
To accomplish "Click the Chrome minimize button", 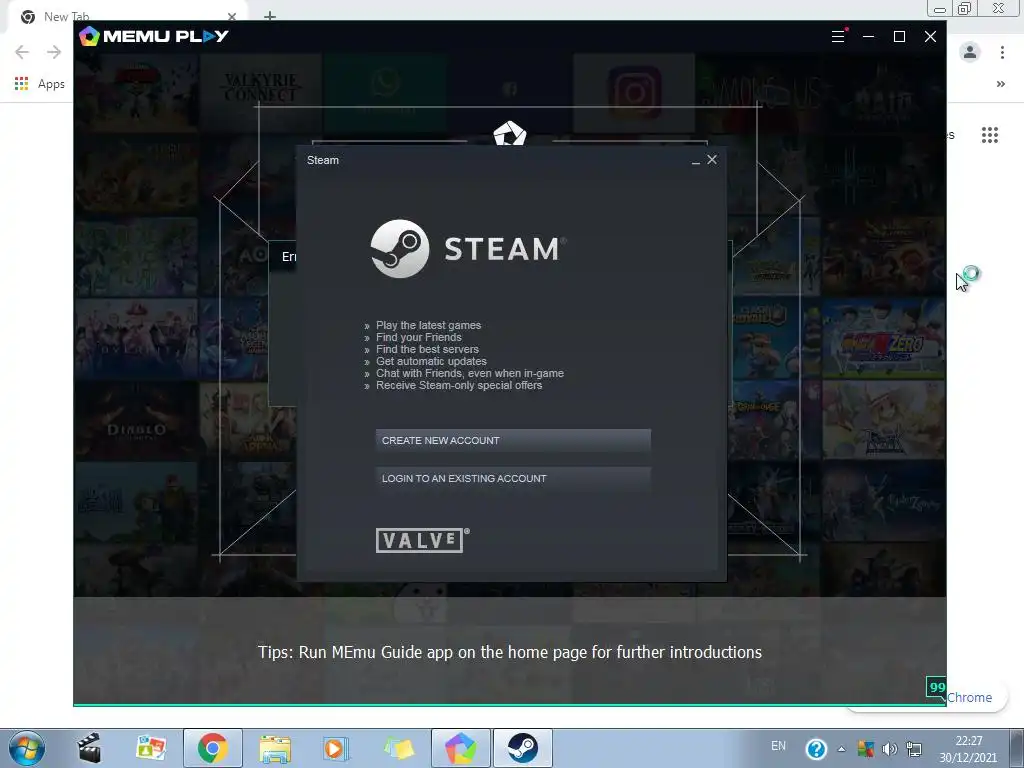I will pos(940,8).
